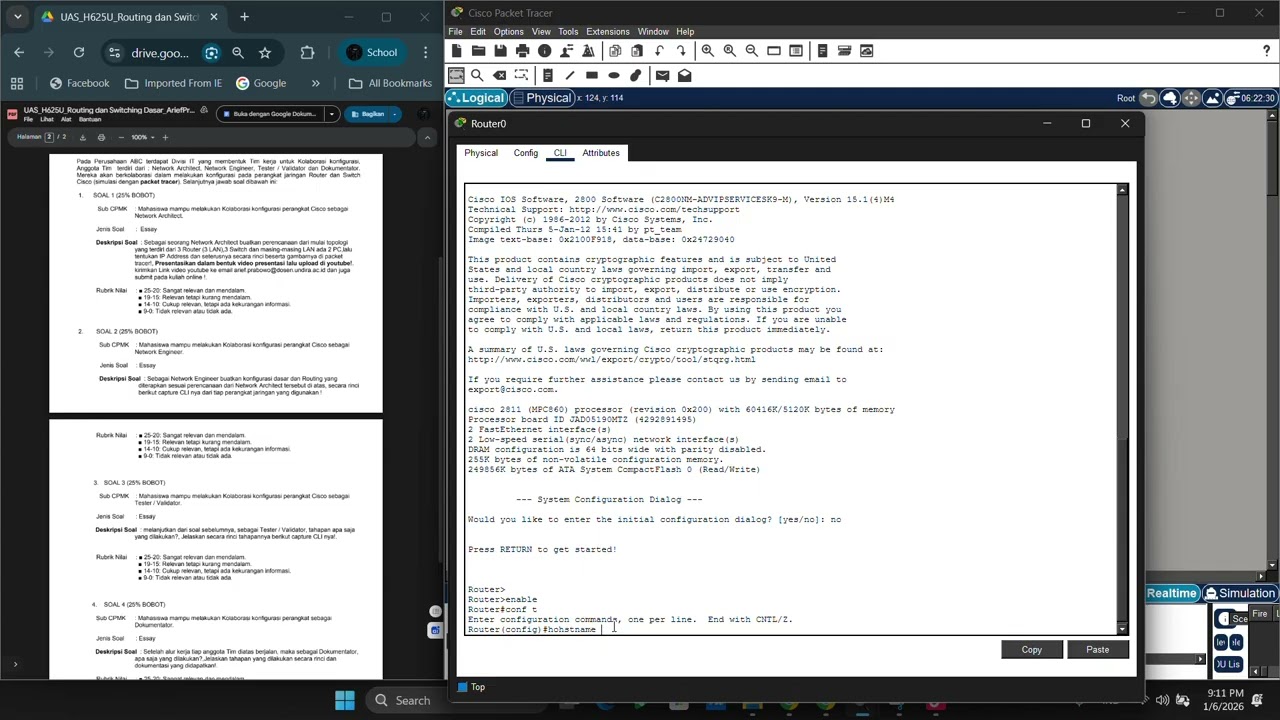This screenshot has height=720, width=1280.
Task: Switch to Simulation mode
Action: 1240,593
